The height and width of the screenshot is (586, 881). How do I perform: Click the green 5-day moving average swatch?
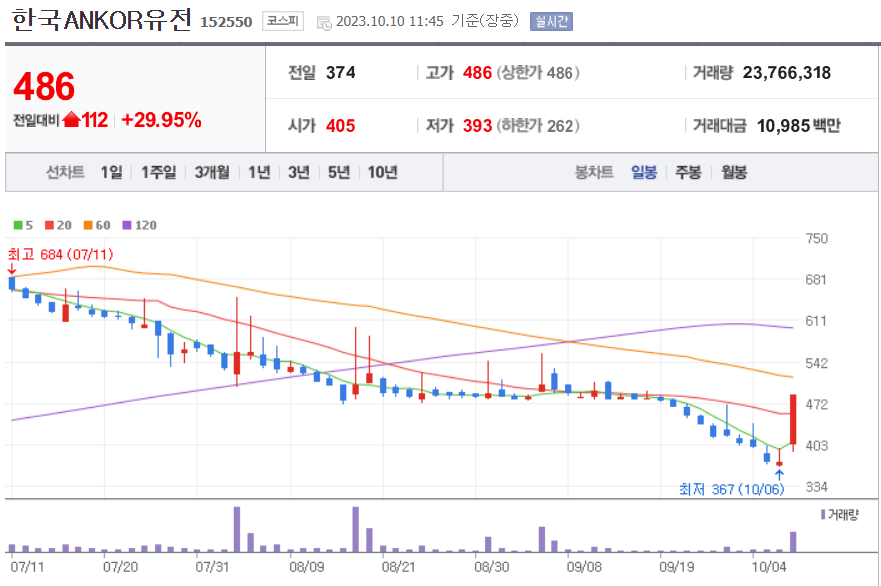click(18, 225)
